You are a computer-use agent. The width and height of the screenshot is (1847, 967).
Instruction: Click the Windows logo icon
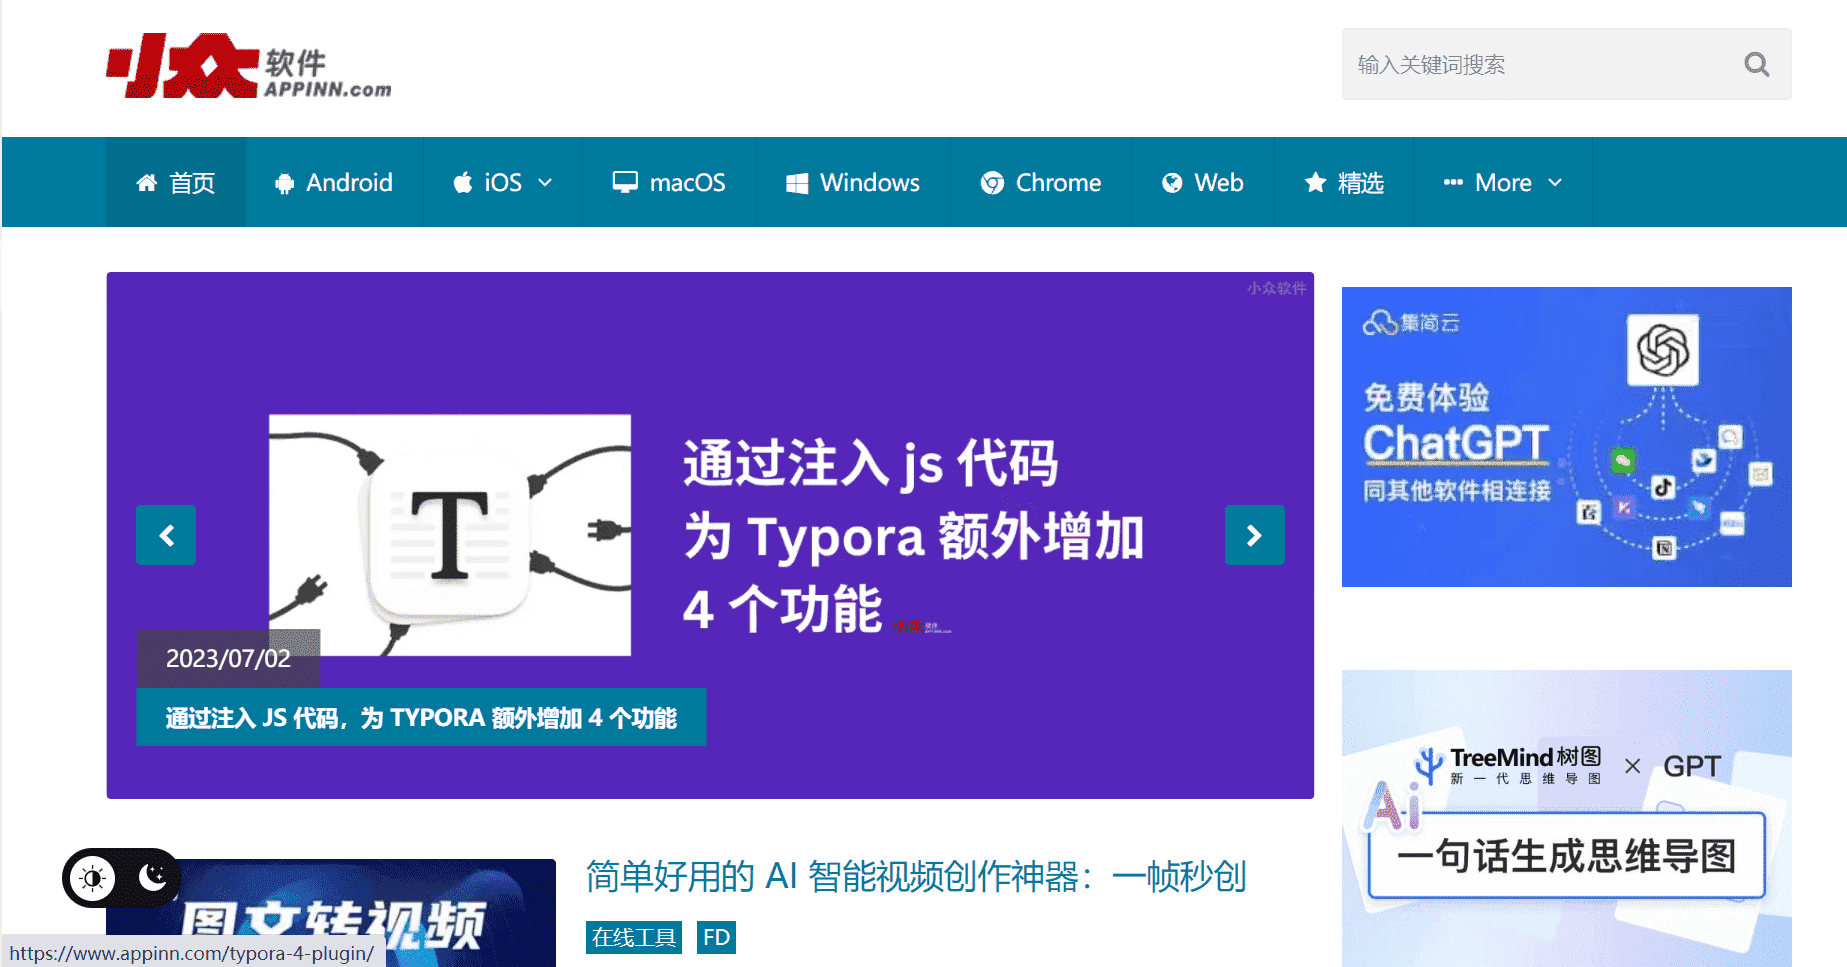(797, 184)
